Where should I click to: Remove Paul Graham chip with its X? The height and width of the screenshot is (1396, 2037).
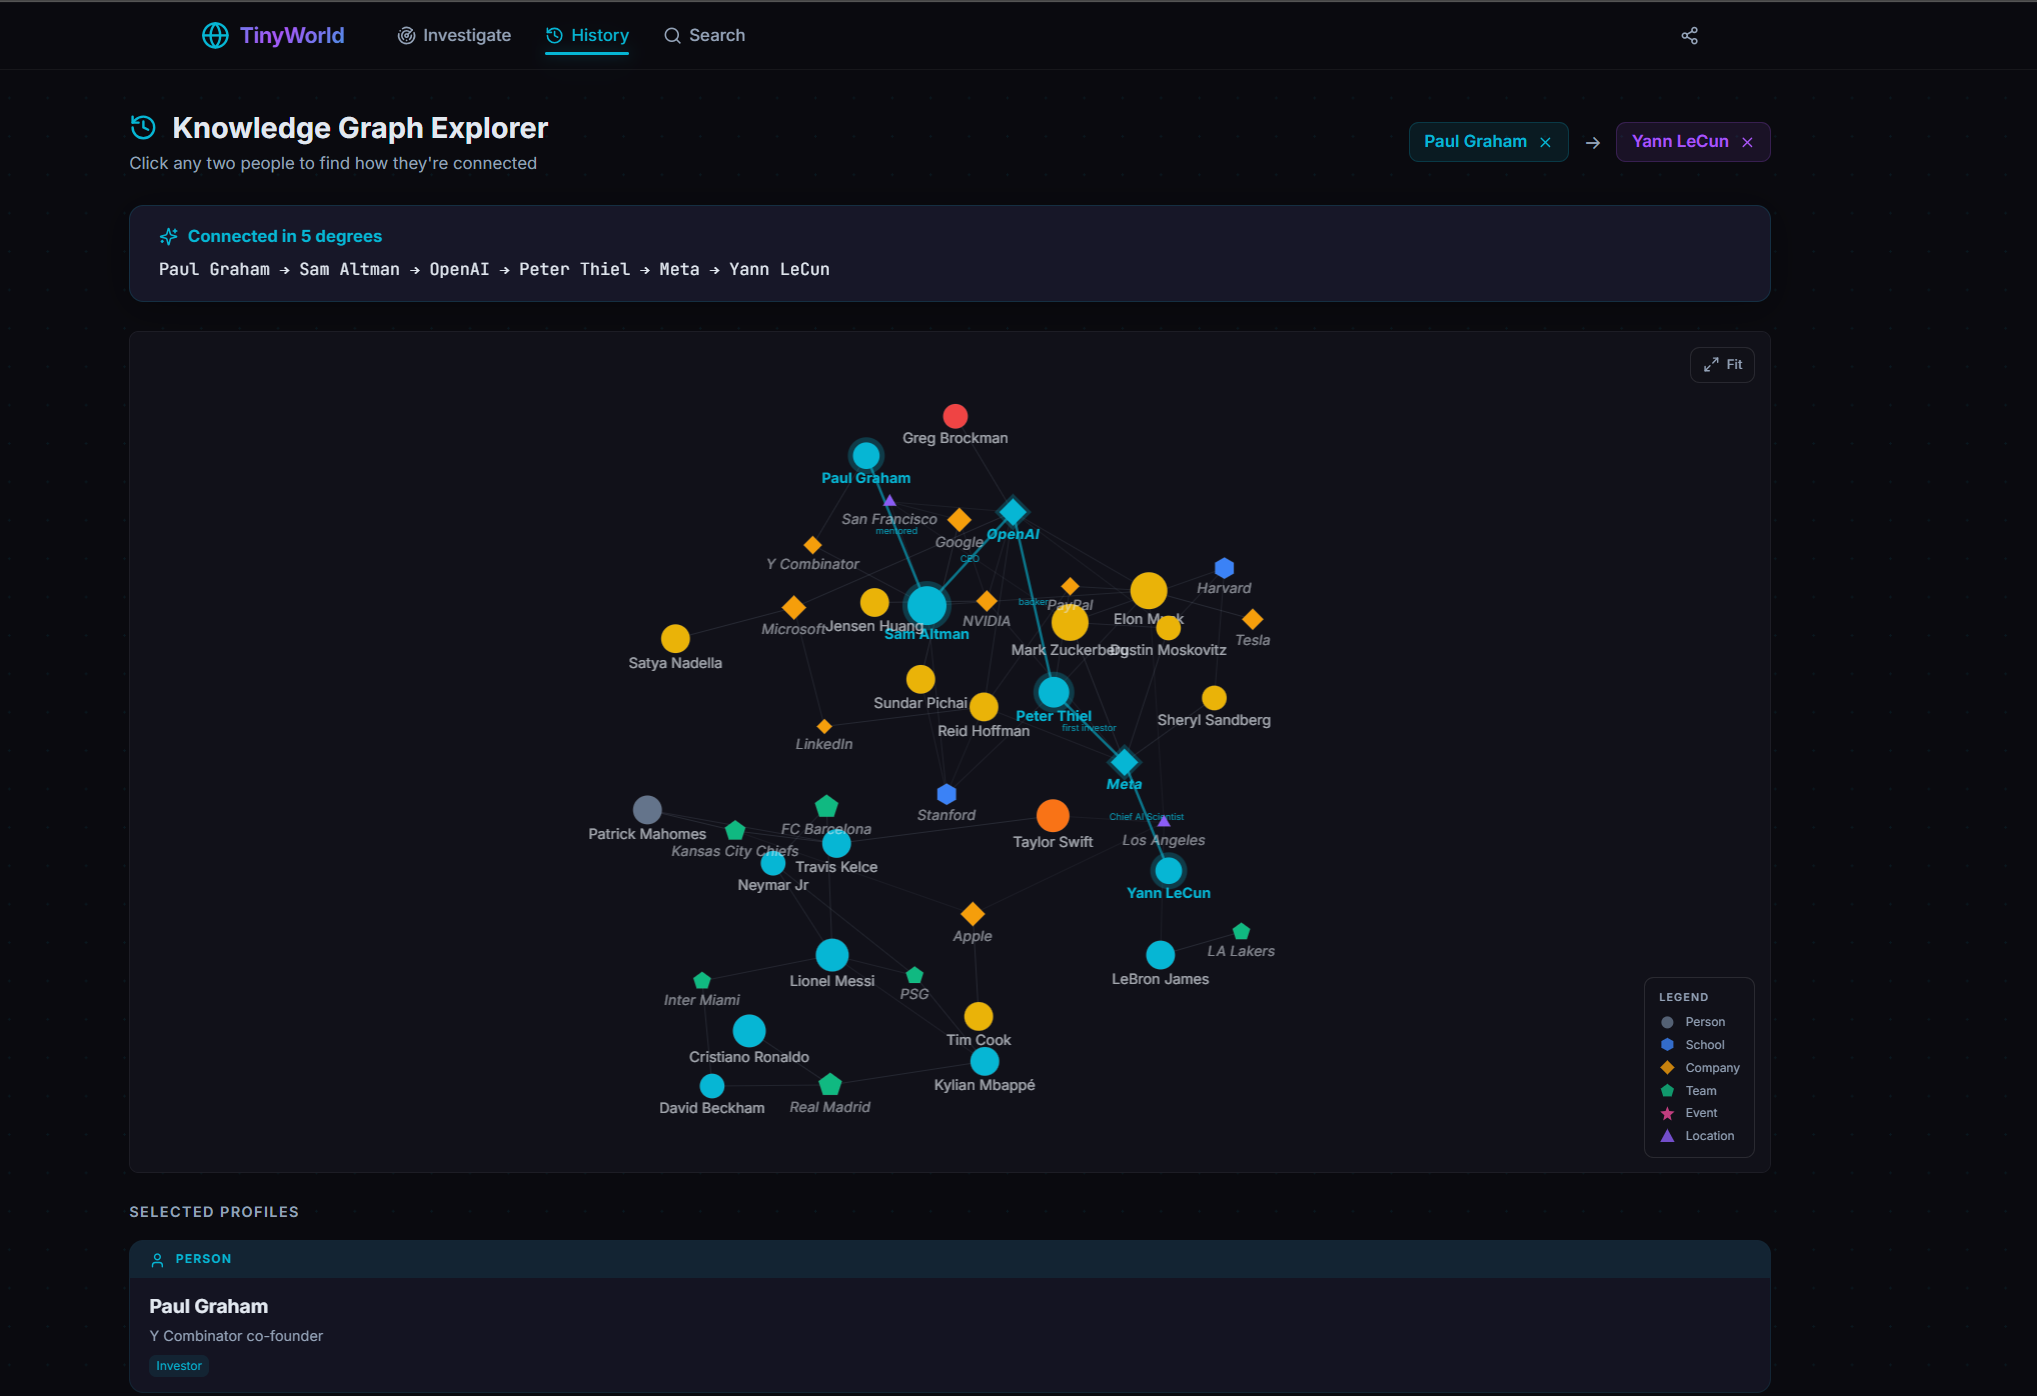click(x=1546, y=142)
